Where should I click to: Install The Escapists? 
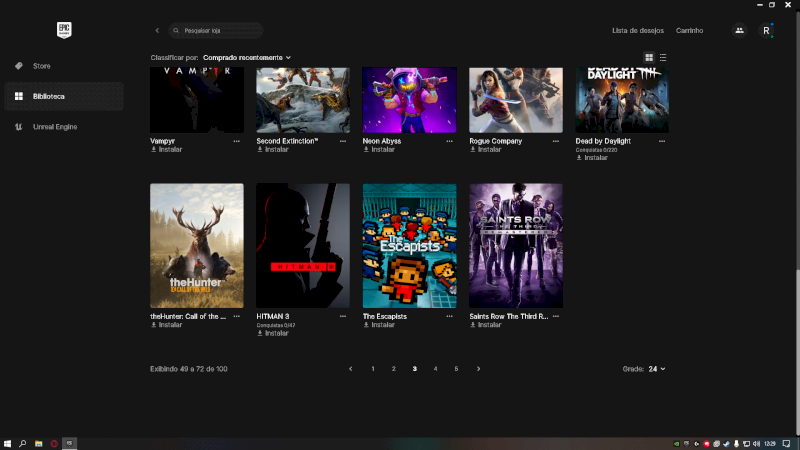coord(379,324)
